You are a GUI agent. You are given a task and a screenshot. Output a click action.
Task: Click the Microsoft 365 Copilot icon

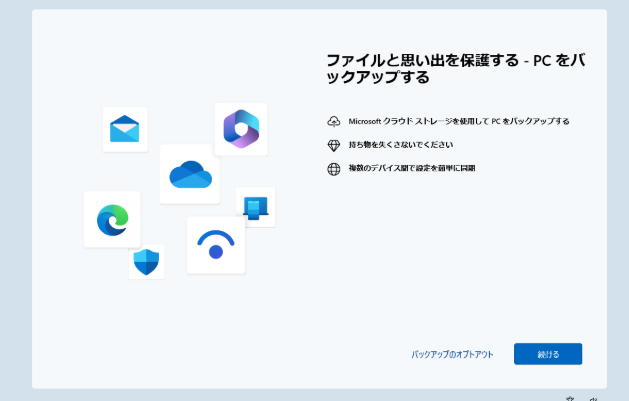coord(241,128)
